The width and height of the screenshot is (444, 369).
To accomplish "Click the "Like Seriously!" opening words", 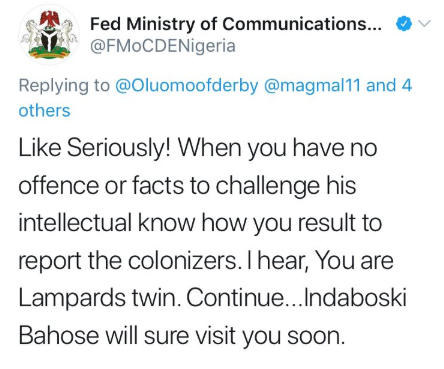I will pos(95,148).
